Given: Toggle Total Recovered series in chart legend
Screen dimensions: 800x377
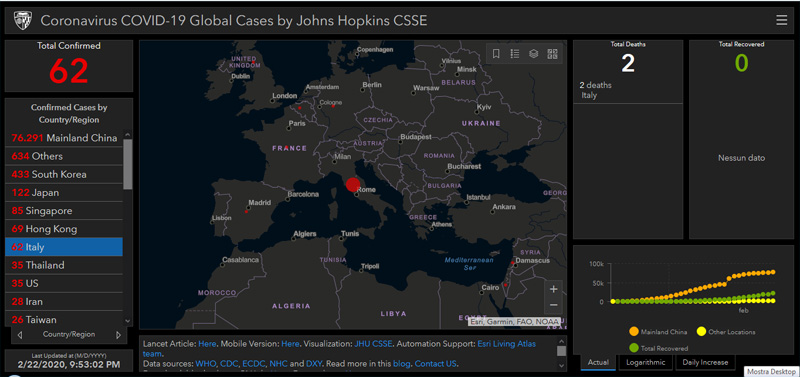Looking at the screenshot, I should coord(658,348).
